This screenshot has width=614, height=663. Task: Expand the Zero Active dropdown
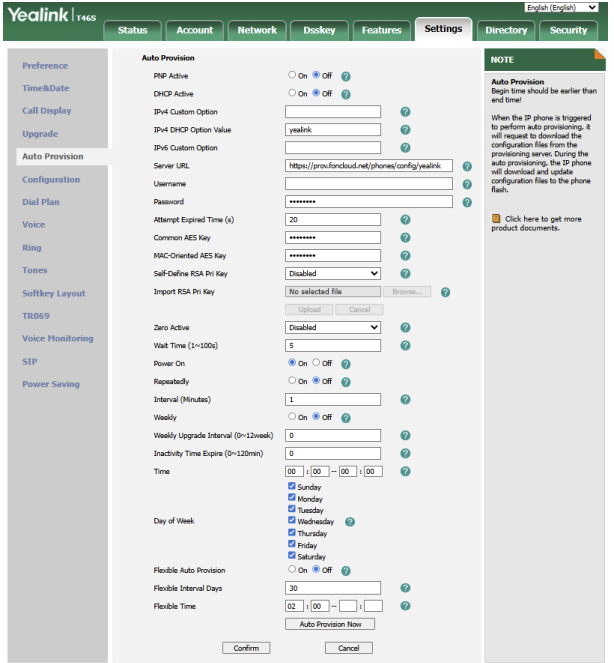tap(332, 328)
